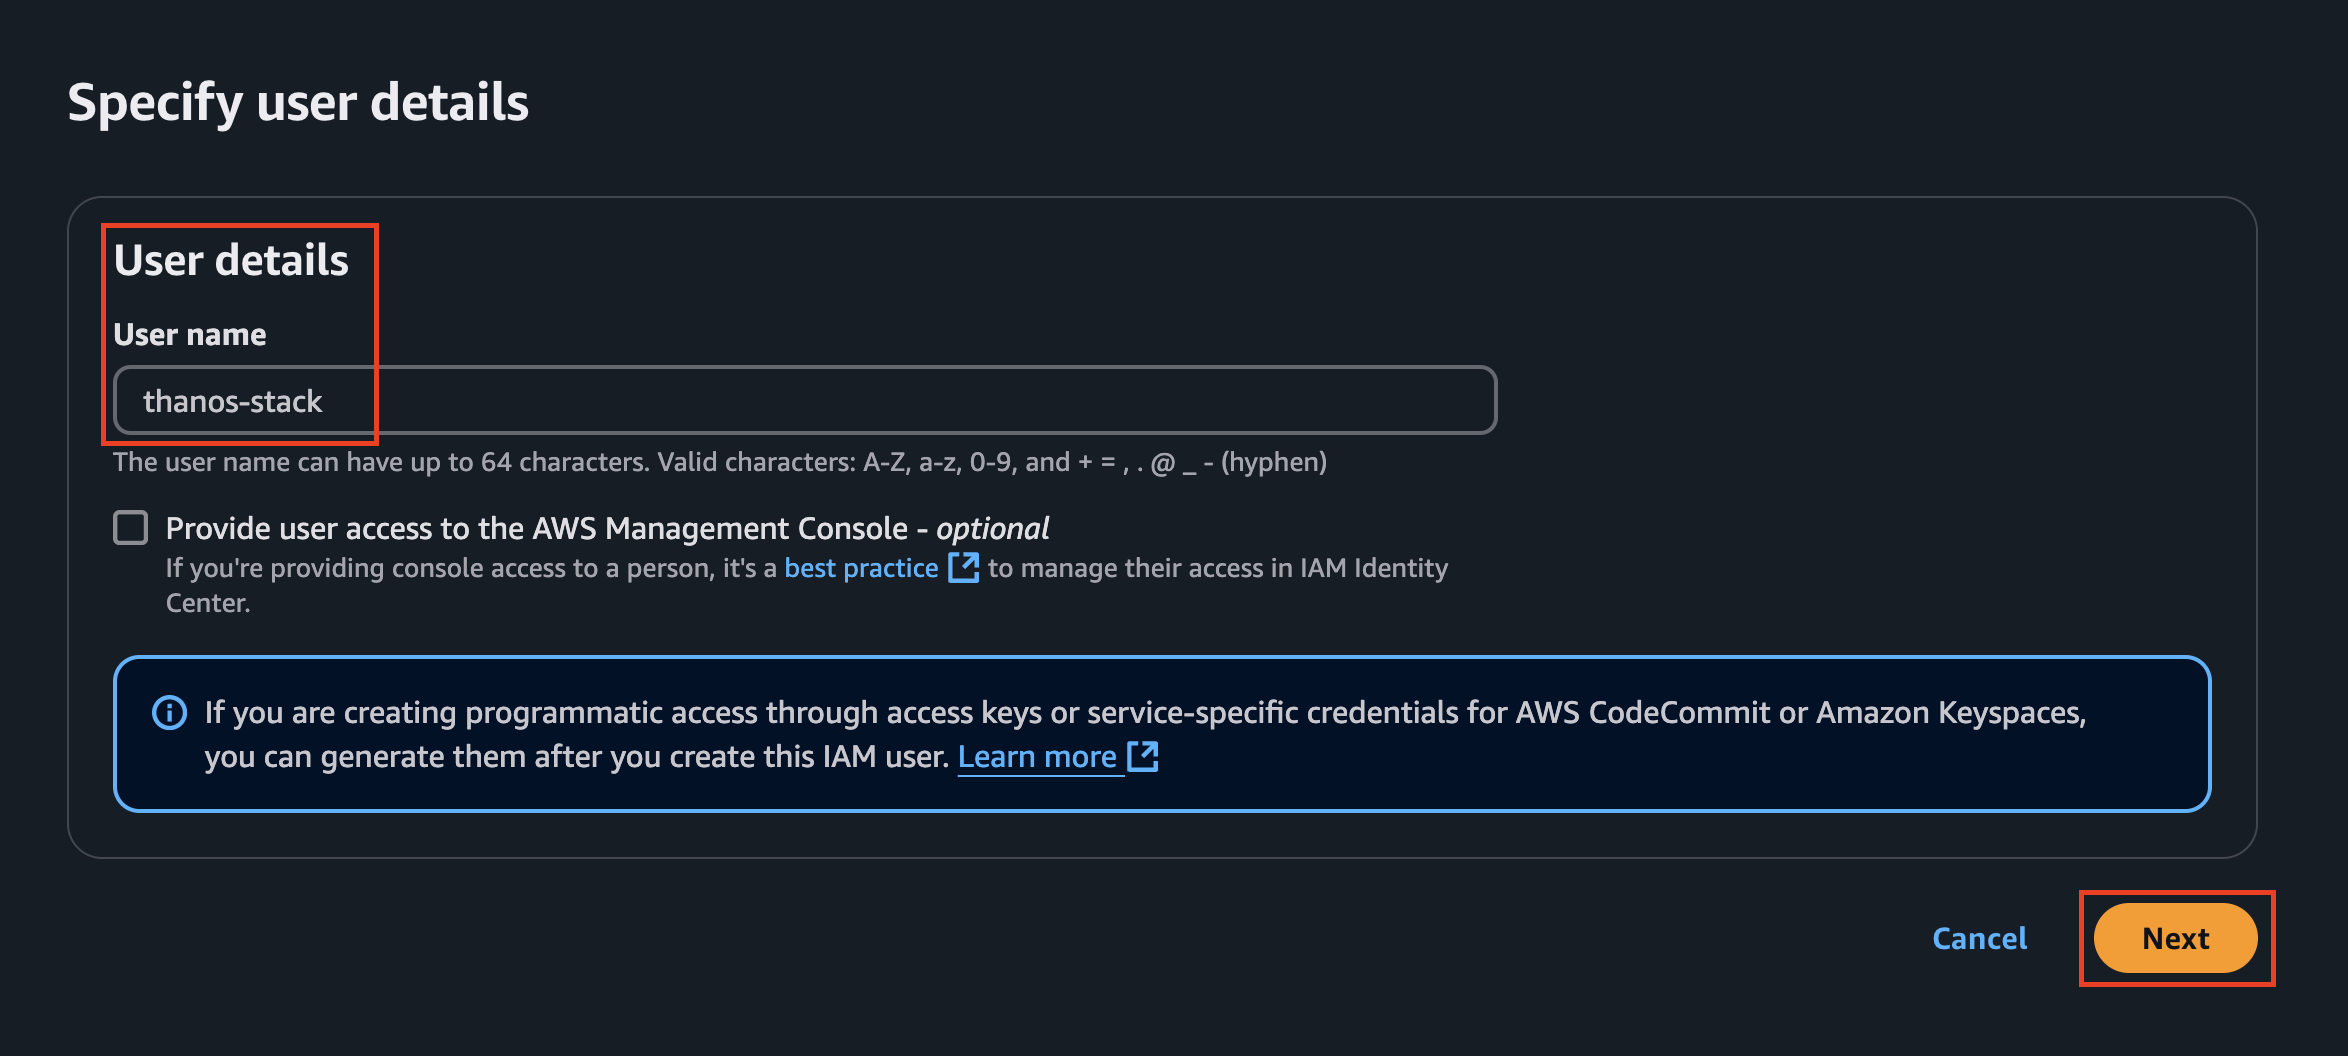Click the orange Next button
The image size is (2348, 1056).
(2175, 938)
